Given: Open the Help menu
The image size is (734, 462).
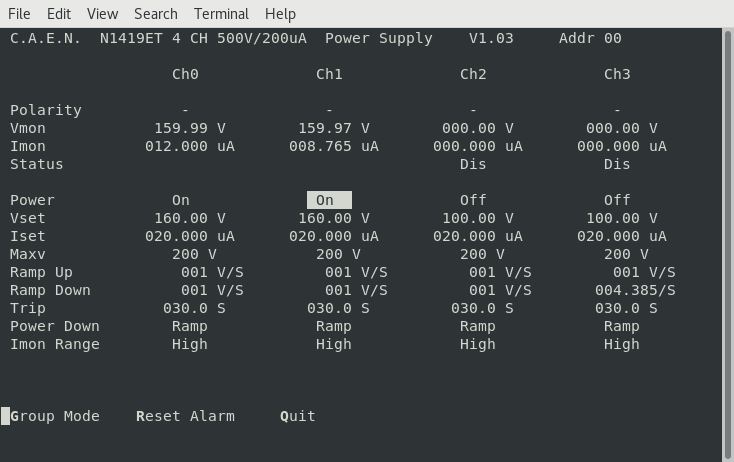Looking at the screenshot, I should tap(280, 14).
